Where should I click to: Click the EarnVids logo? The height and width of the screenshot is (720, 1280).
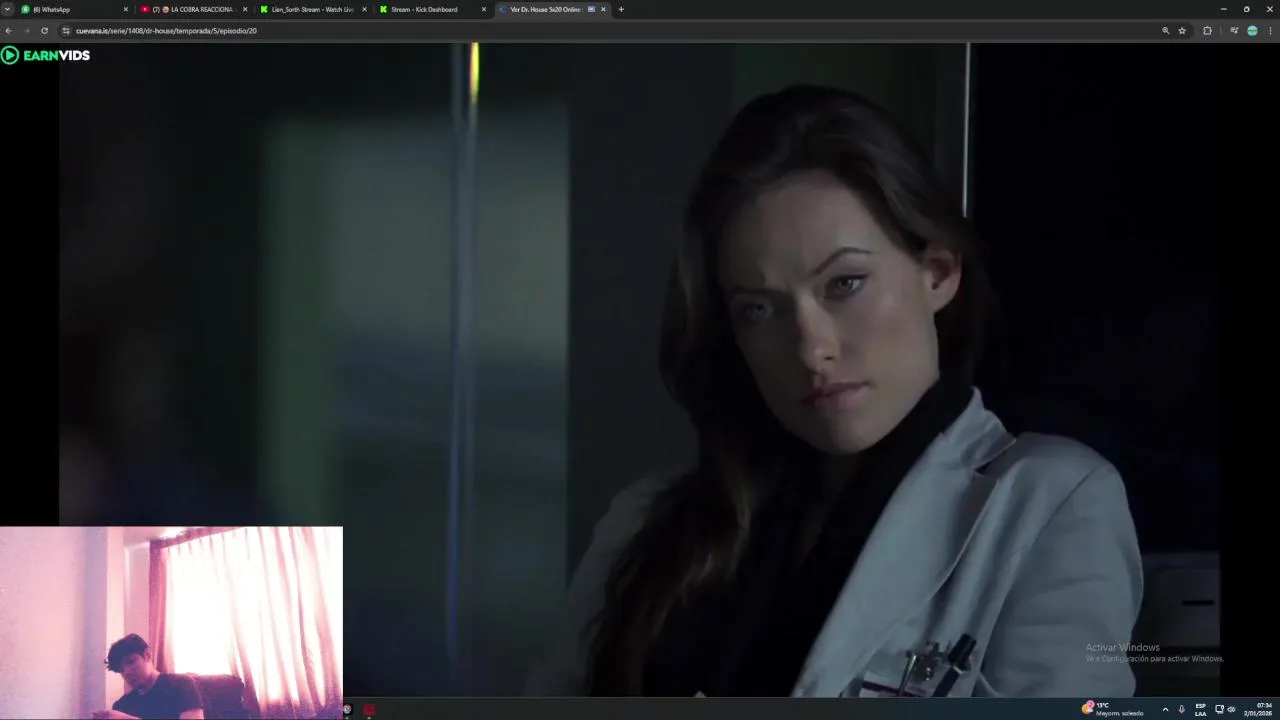(46, 55)
